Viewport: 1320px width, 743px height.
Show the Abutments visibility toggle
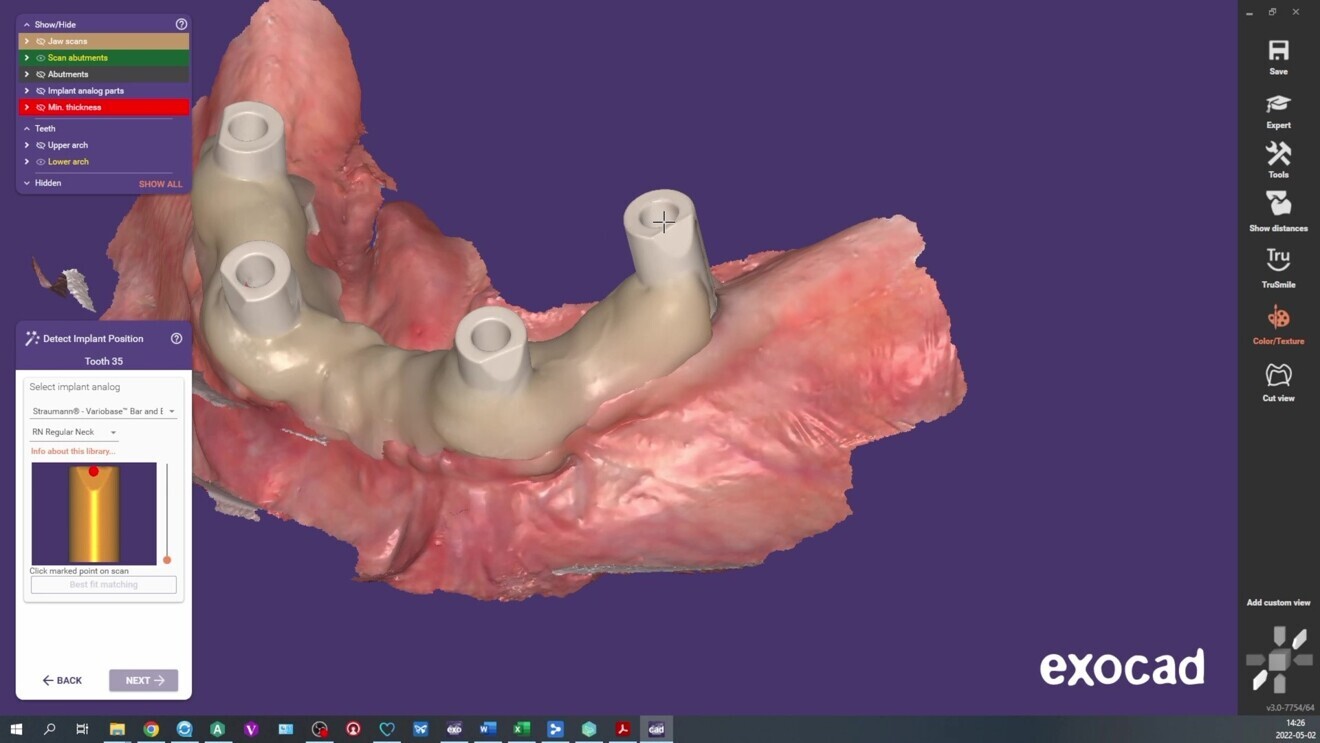click(x=40, y=73)
